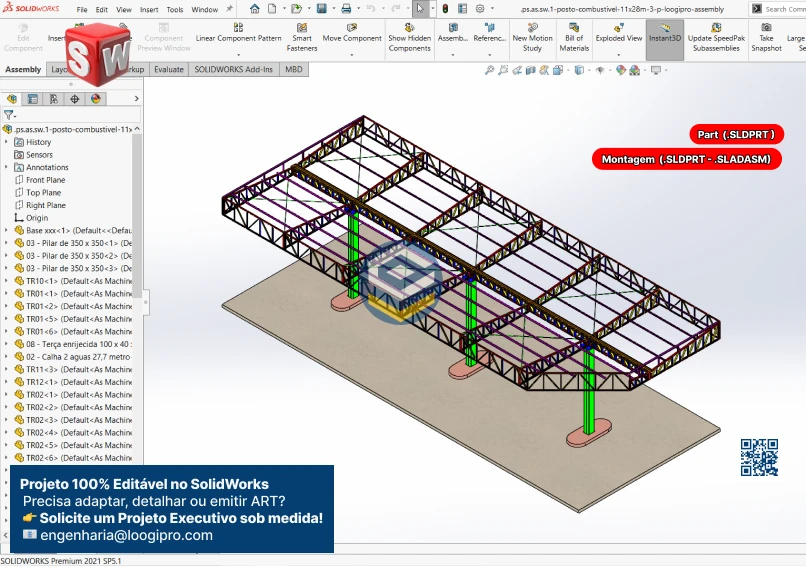This screenshot has width=806, height=568.
Task: Open the DisplayManager tab icon
Action: (96, 99)
